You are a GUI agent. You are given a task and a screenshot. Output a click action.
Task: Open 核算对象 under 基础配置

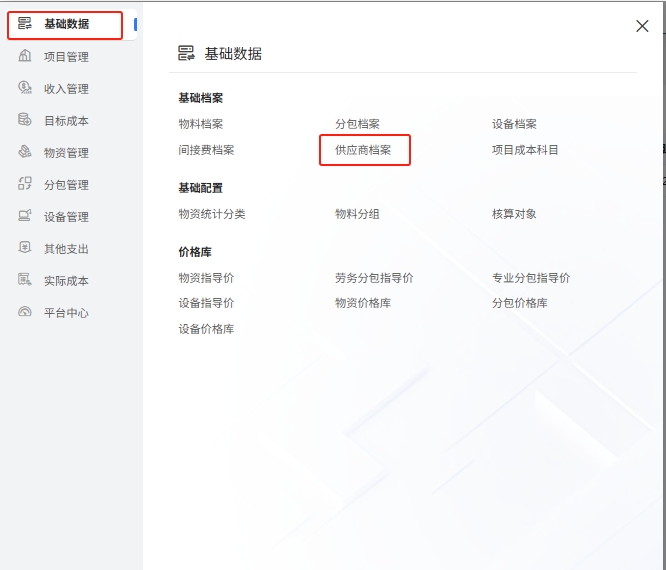pyautogui.click(x=514, y=214)
